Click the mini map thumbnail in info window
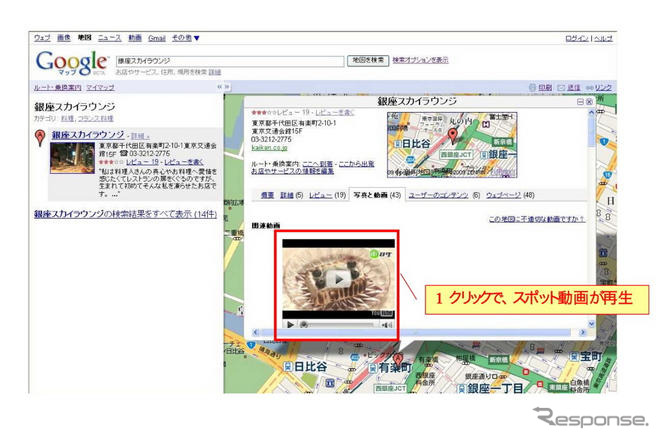 click(452, 145)
